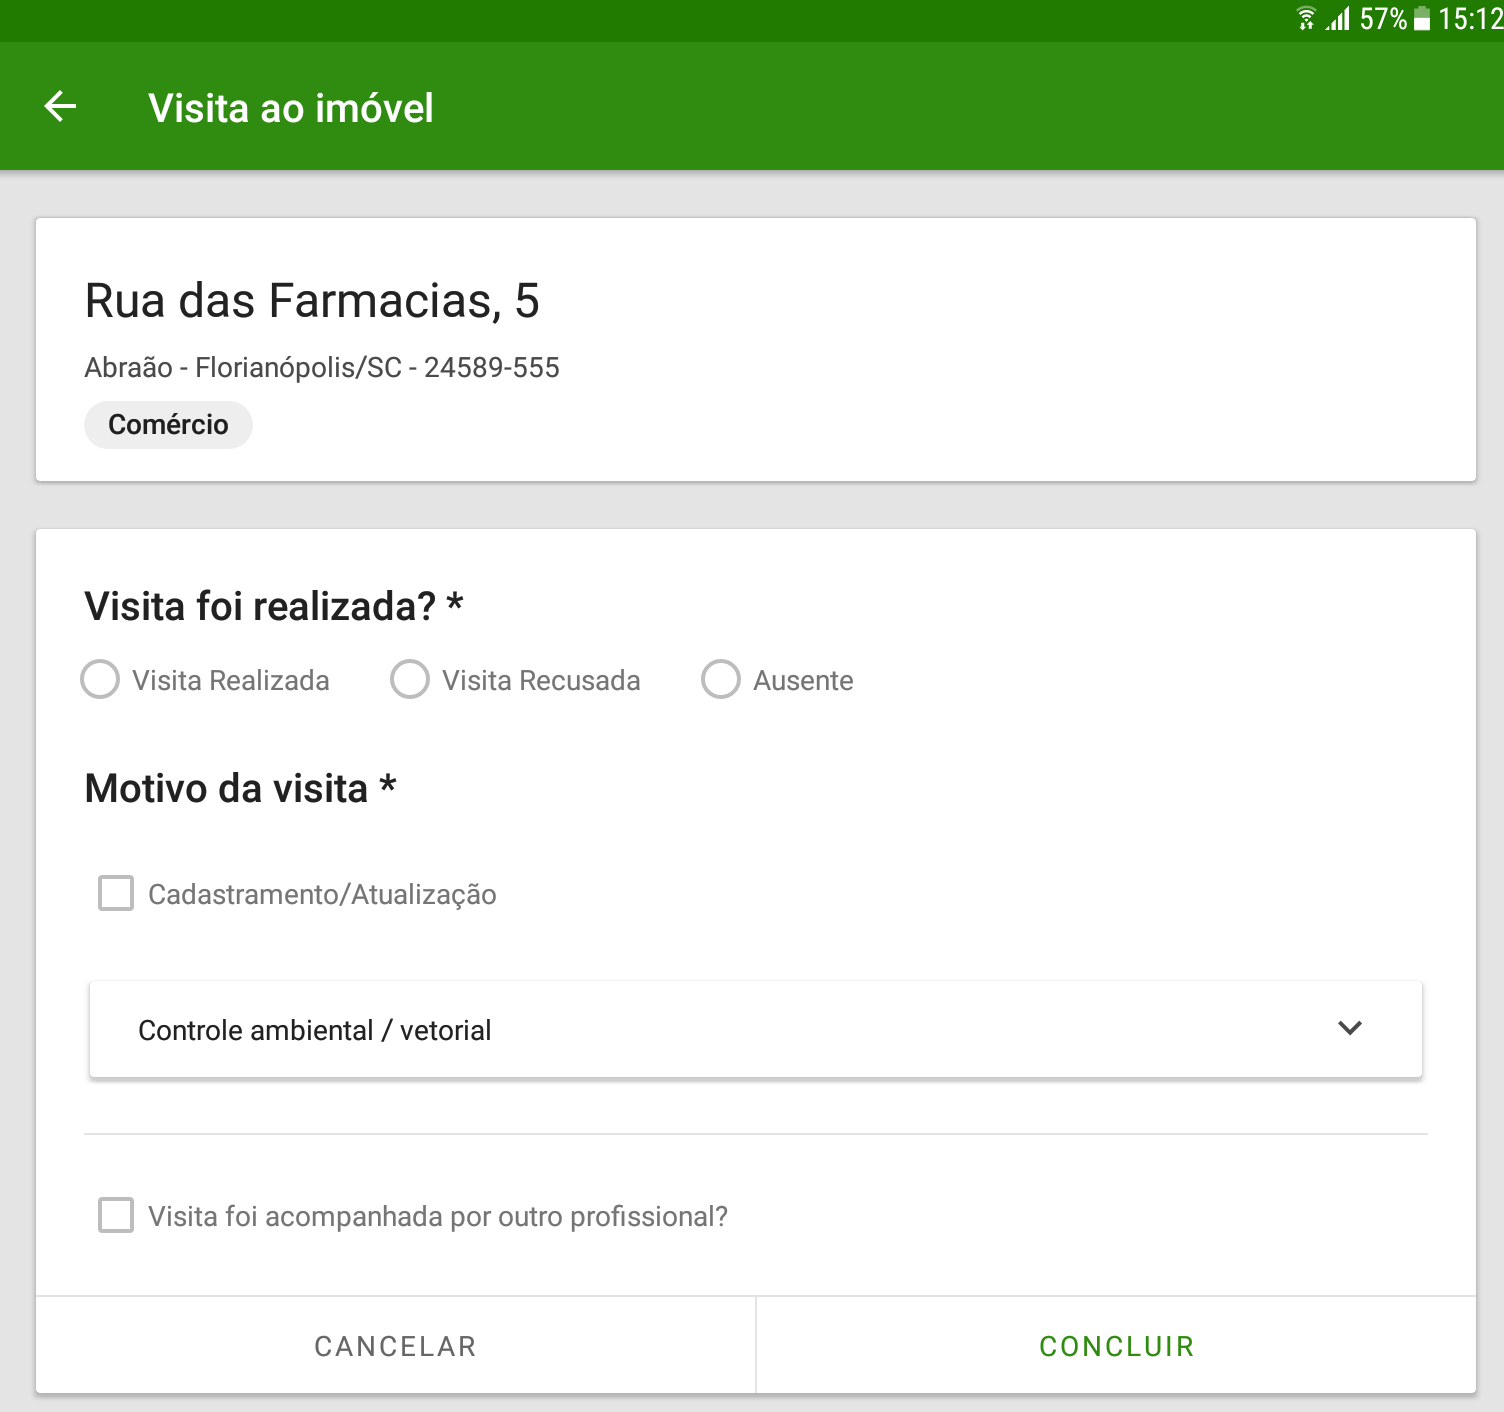
Task: Choose the Visita Recusada option
Action: (x=410, y=679)
